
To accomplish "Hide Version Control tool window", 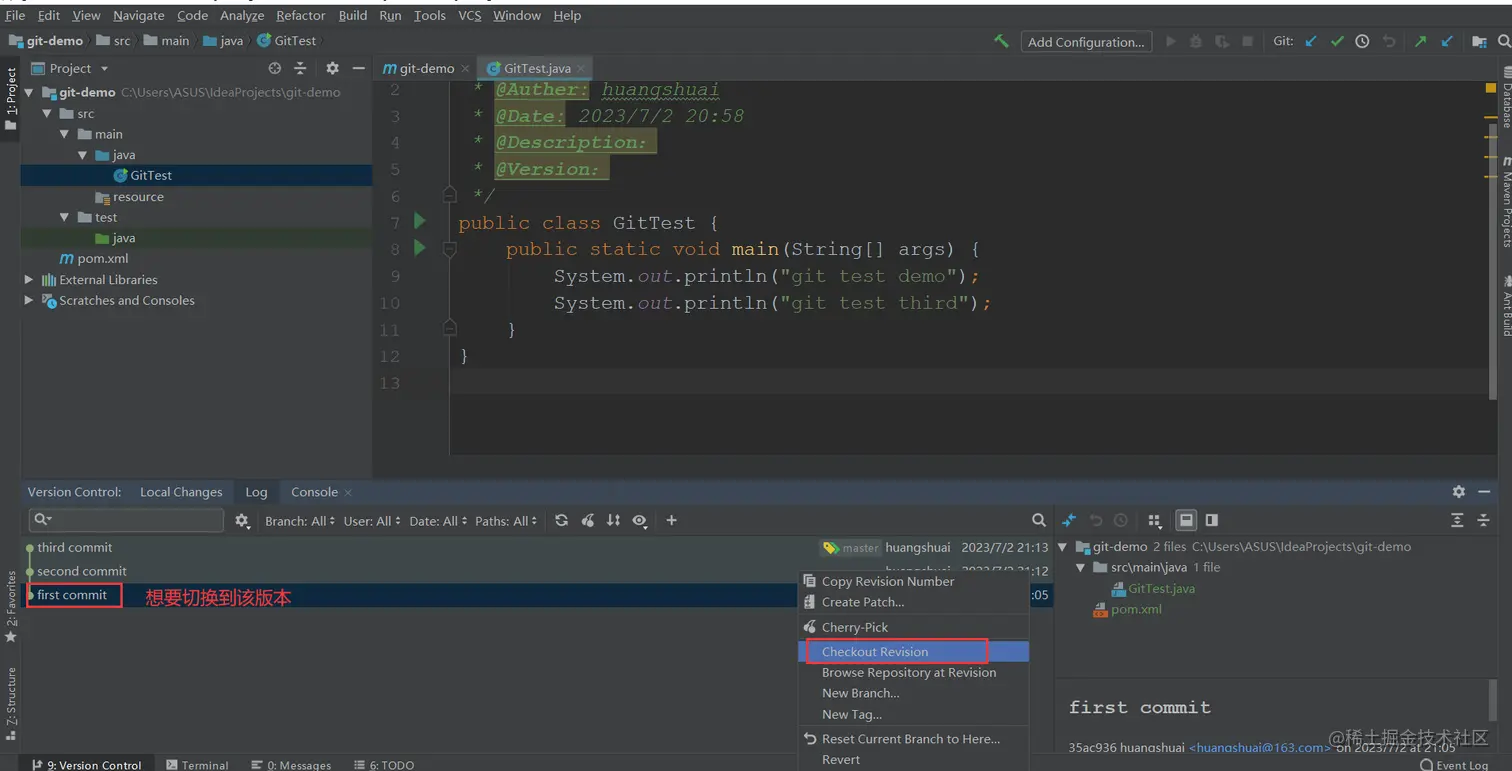I will 1484,492.
